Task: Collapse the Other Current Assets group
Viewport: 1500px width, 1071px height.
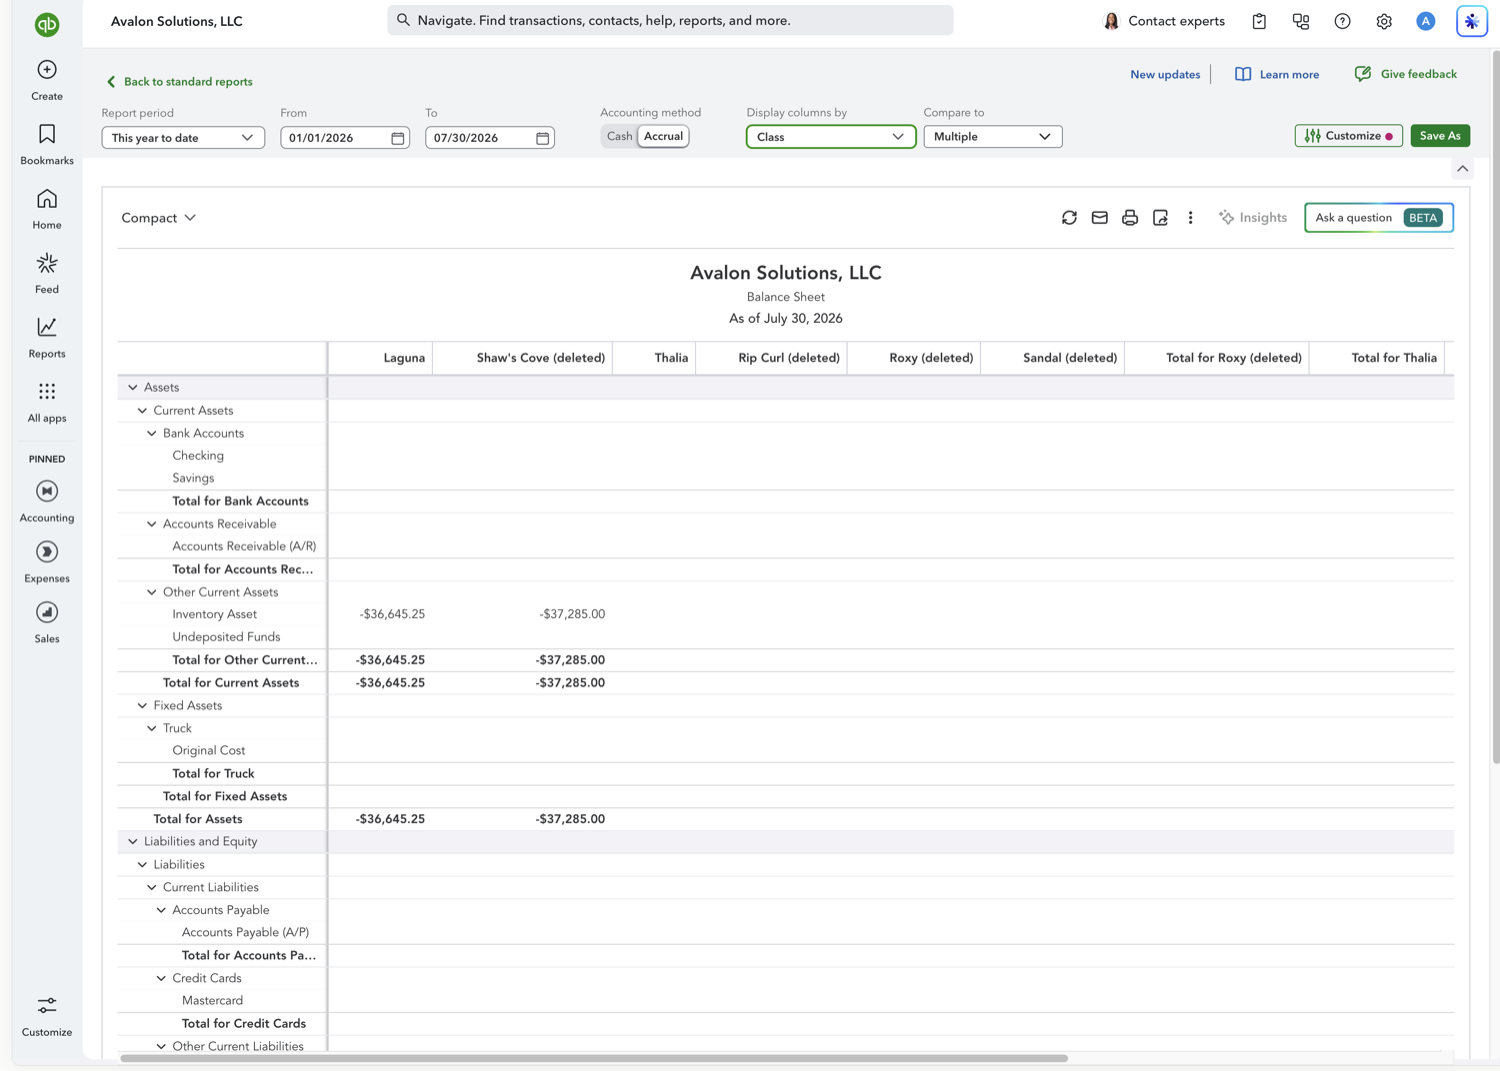Action: point(152,592)
